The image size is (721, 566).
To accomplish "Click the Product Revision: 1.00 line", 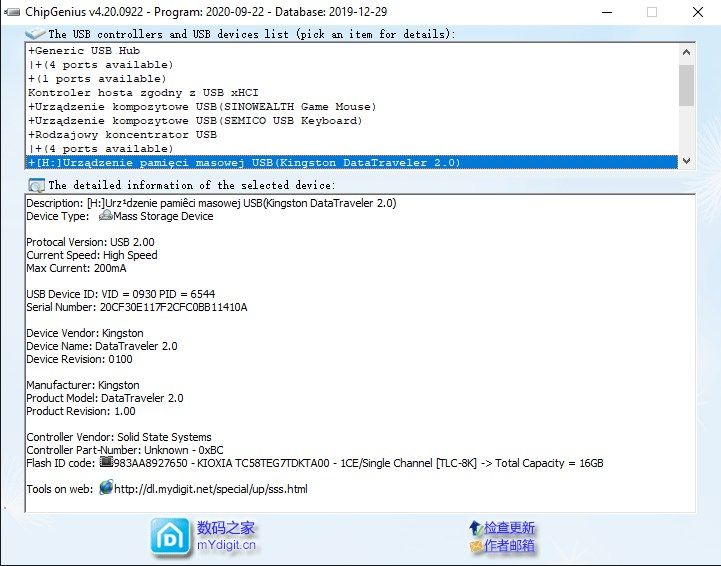I will click(81, 411).
